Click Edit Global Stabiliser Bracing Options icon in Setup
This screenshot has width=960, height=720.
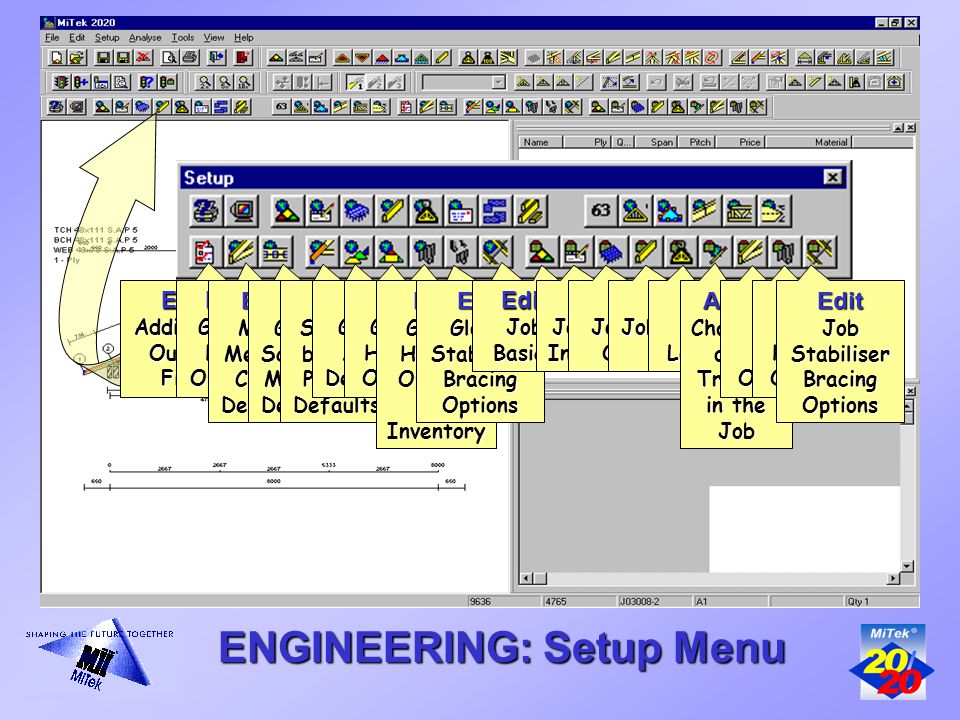coord(495,252)
